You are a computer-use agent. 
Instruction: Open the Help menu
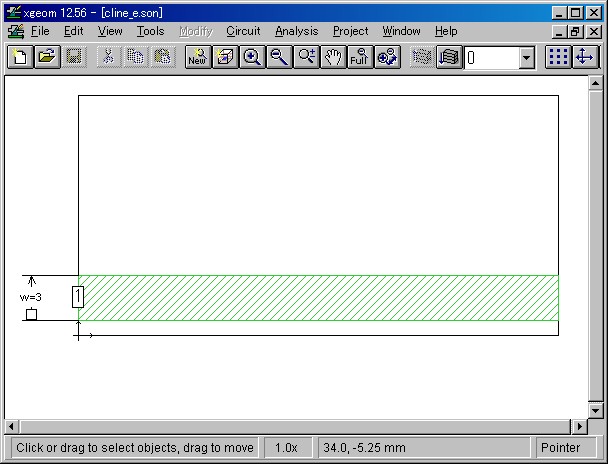[x=446, y=31]
